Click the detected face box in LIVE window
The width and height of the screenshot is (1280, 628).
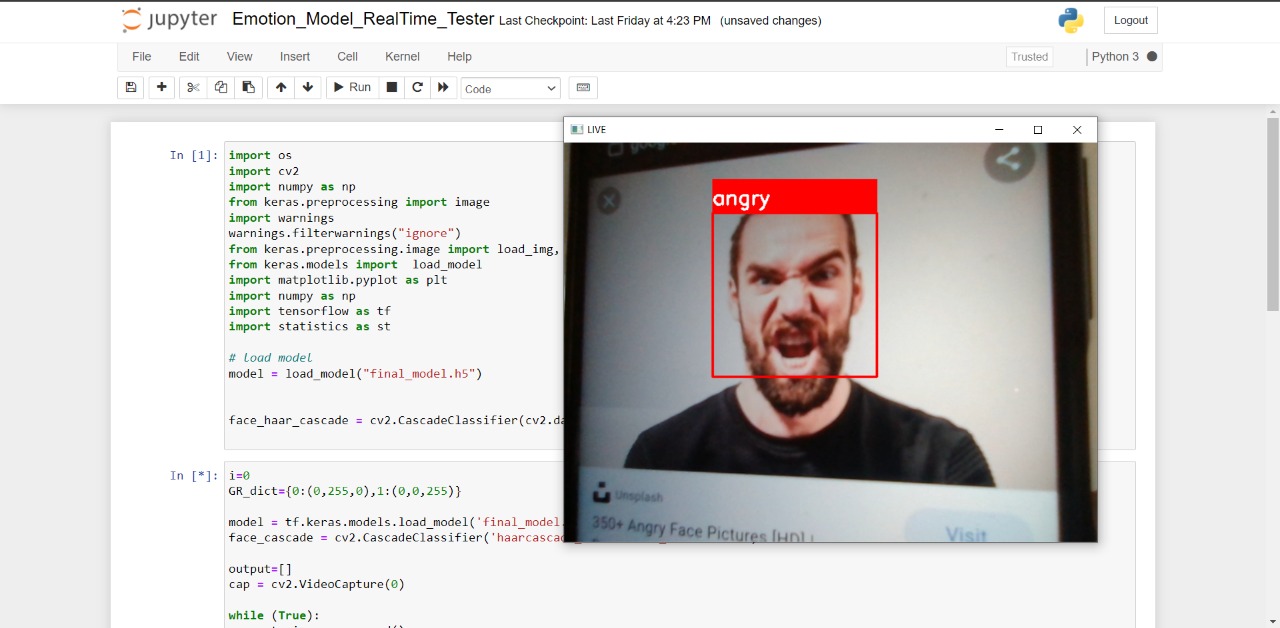coord(794,295)
